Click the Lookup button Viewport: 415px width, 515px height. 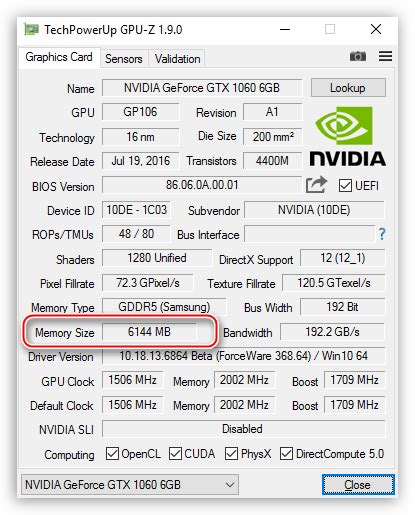(348, 88)
